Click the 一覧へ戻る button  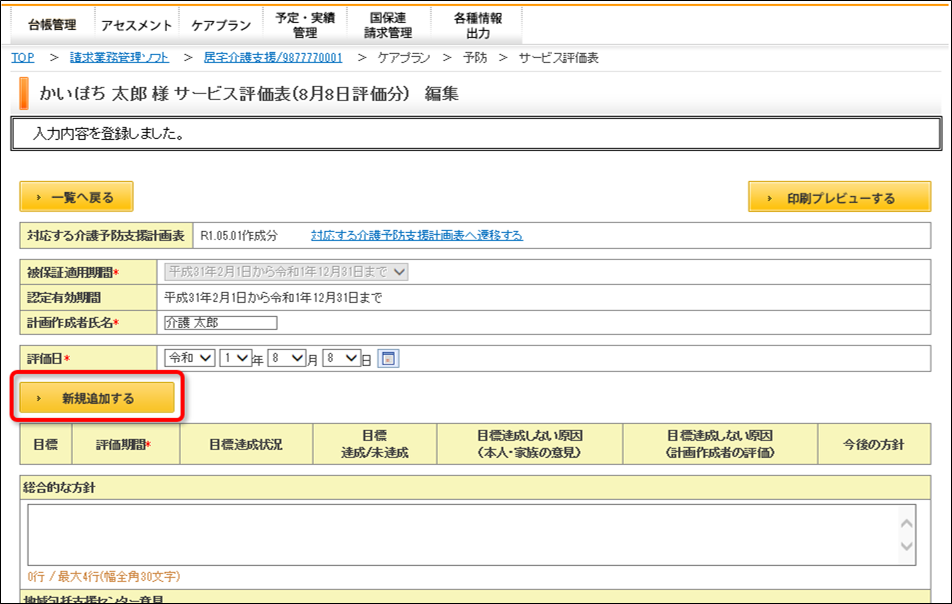click(76, 197)
